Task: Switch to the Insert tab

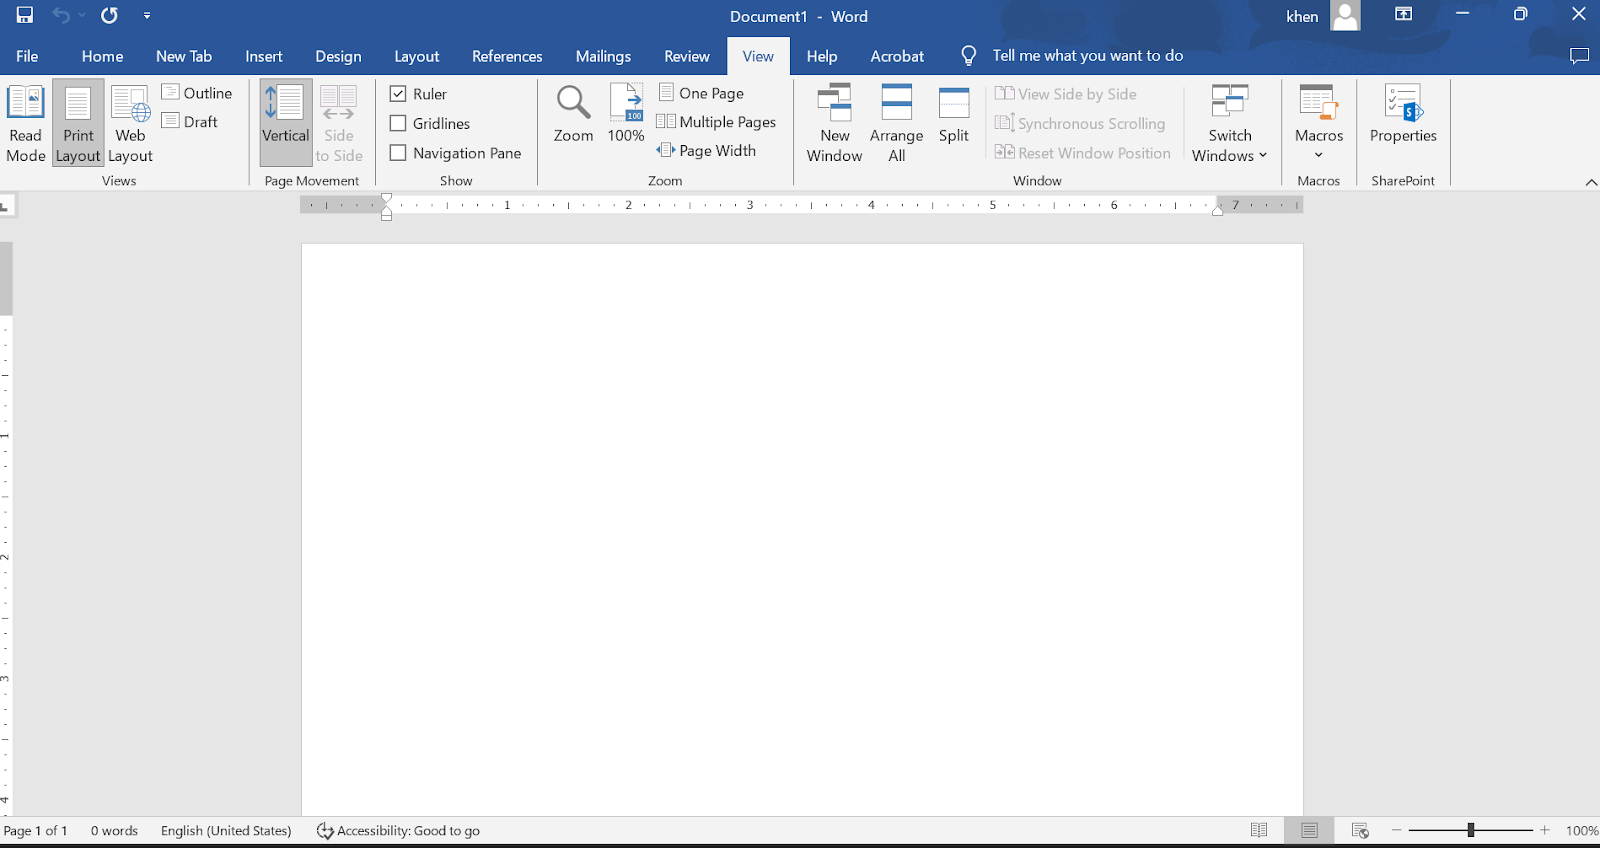Action: pos(264,57)
